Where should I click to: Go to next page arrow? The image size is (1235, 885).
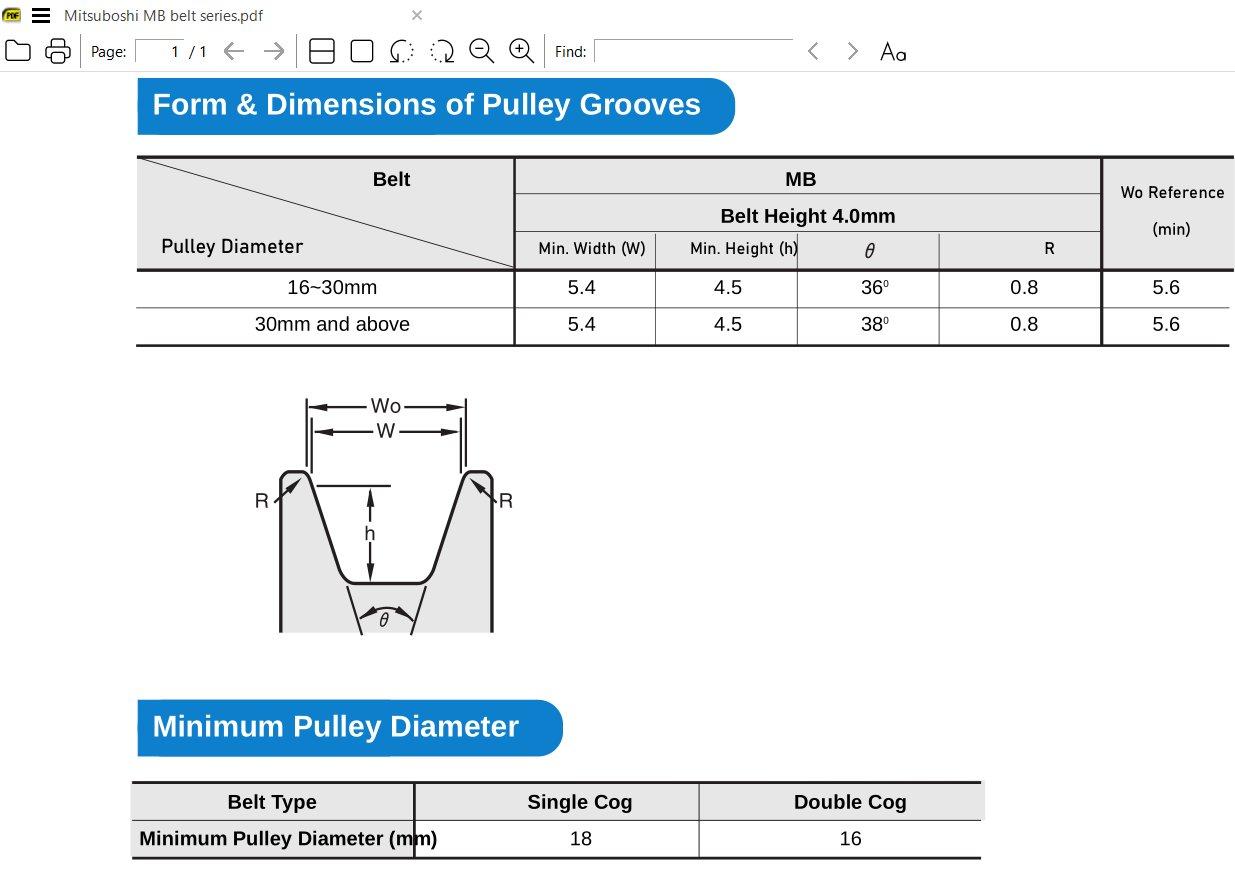click(273, 51)
